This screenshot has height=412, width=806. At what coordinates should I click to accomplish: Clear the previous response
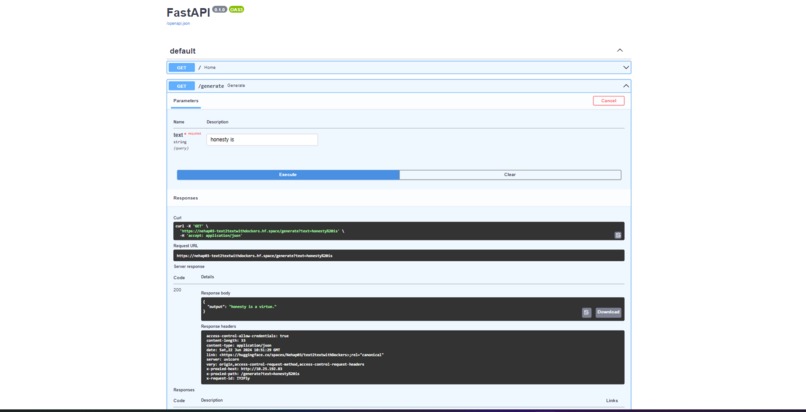point(510,175)
